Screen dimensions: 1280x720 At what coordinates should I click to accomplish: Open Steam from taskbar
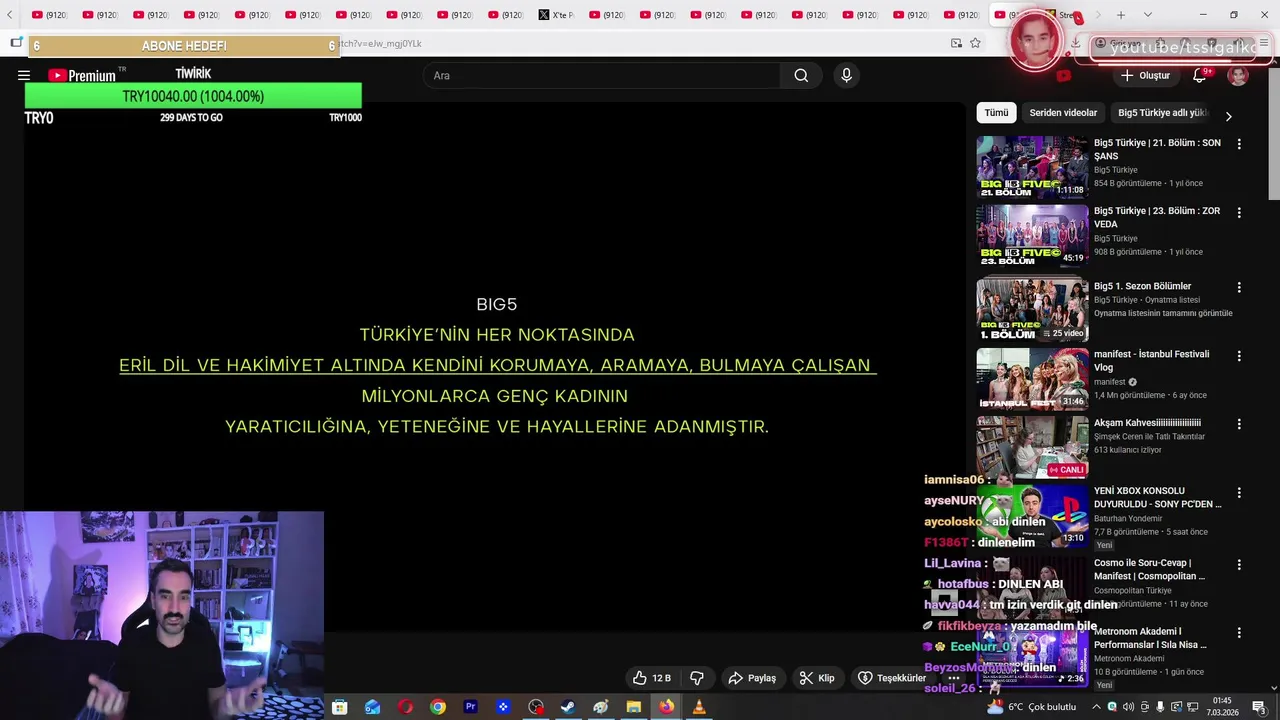[568, 707]
